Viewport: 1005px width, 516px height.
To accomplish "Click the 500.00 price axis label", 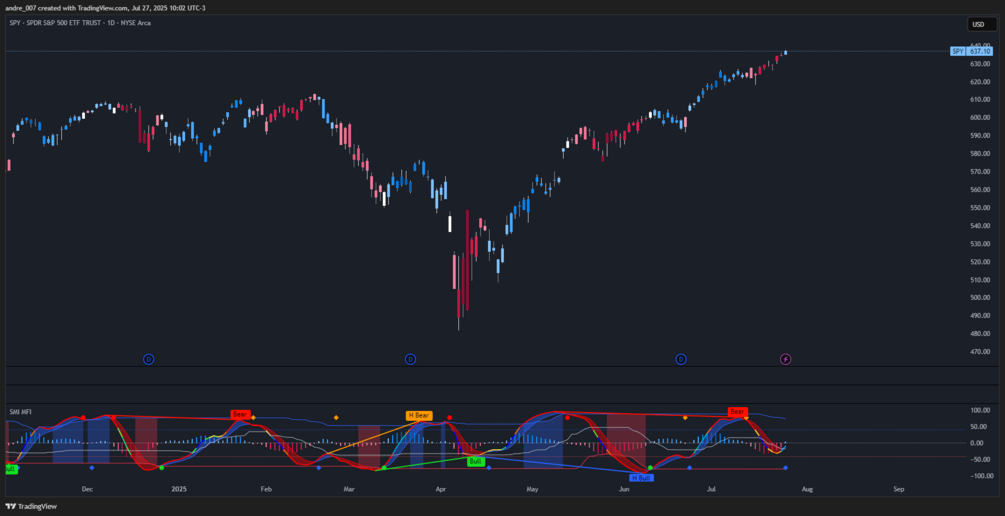I will [981, 298].
